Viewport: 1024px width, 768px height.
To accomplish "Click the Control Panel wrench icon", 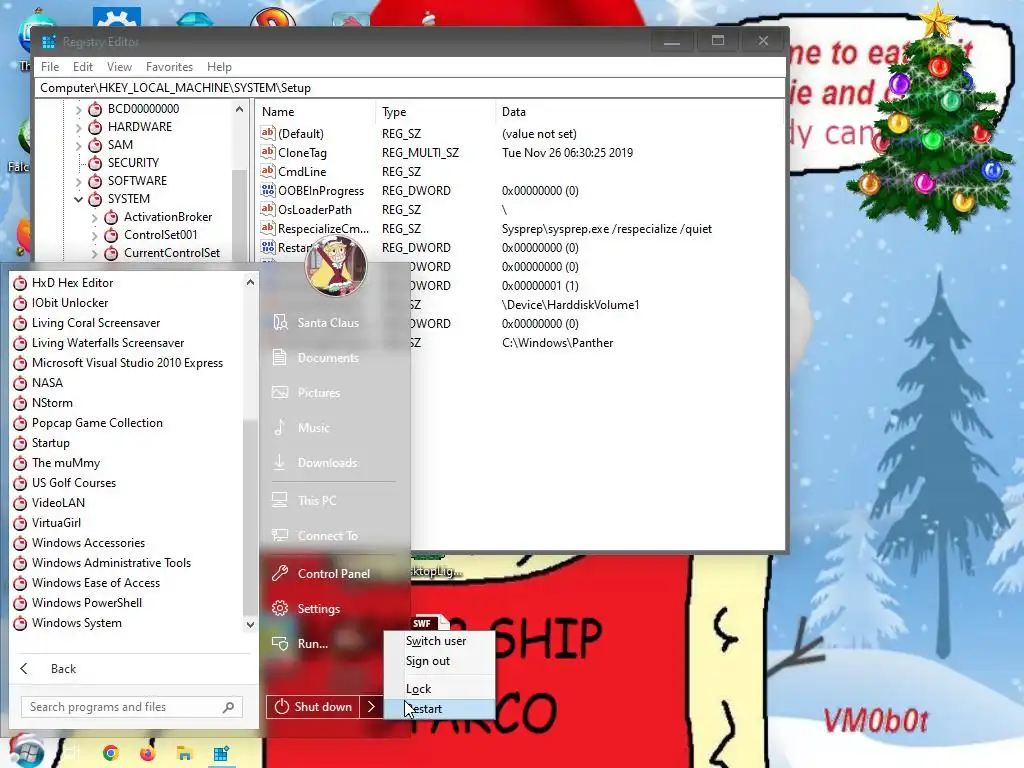I will pyautogui.click(x=280, y=573).
